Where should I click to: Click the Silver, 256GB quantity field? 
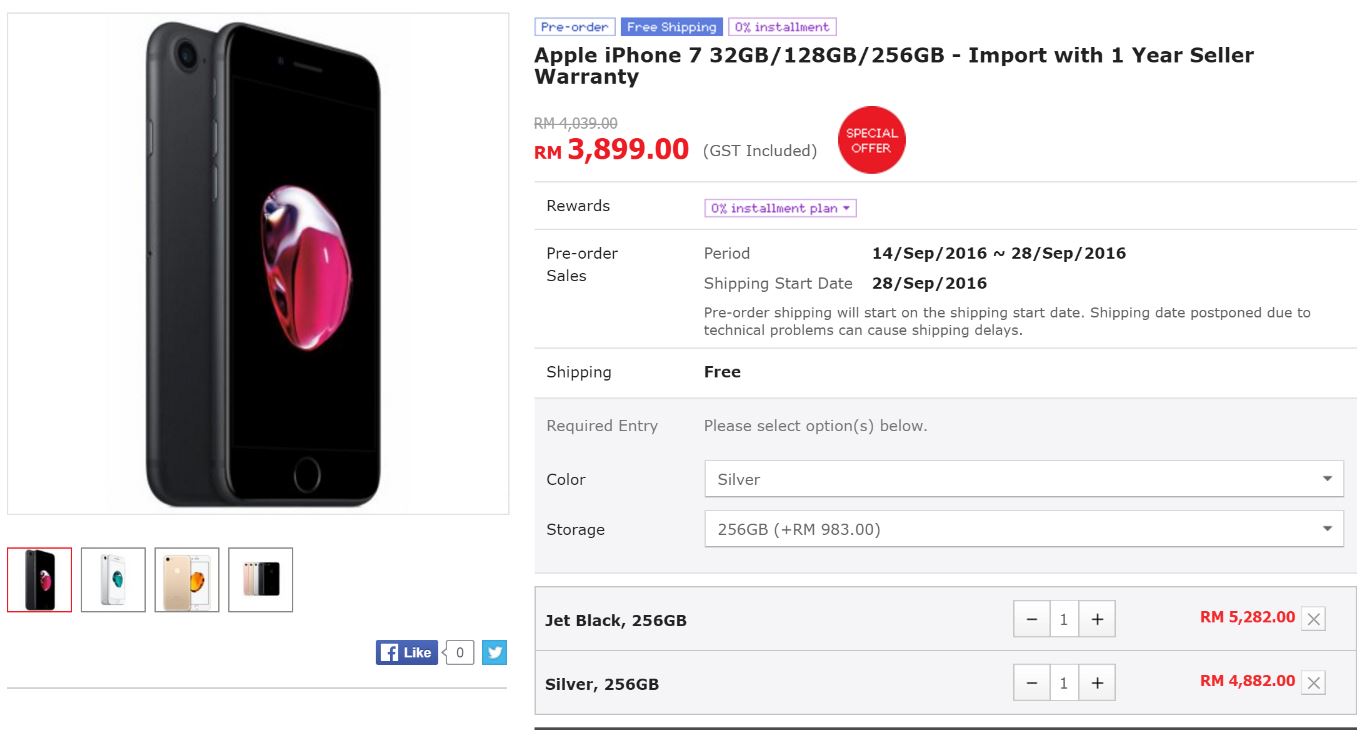coord(1063,683)
